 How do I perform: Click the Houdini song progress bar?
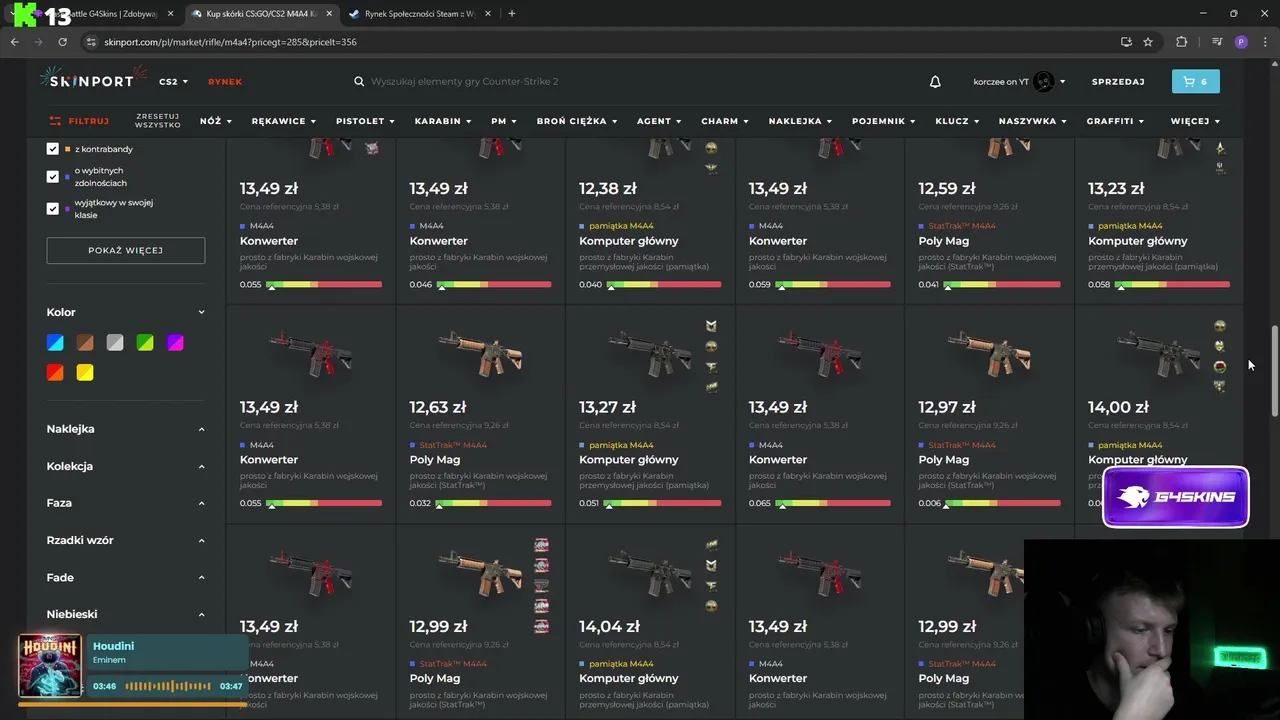pos(132,704)
